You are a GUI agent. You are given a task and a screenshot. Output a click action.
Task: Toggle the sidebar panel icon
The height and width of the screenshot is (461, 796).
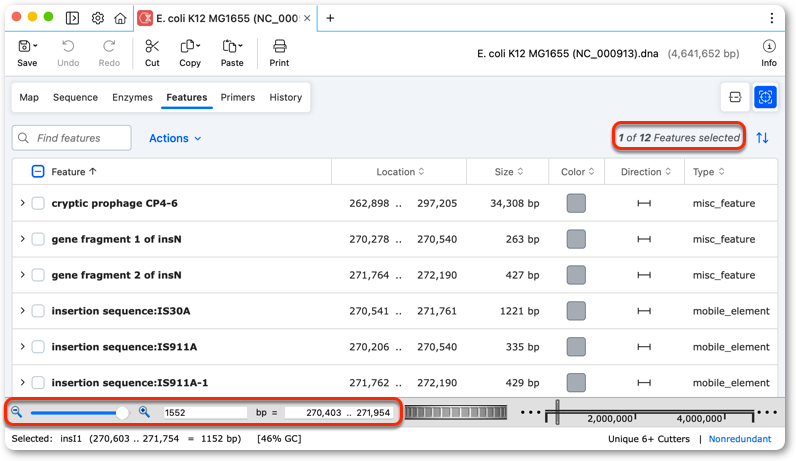pyautogui.click(x=72, y=18)
